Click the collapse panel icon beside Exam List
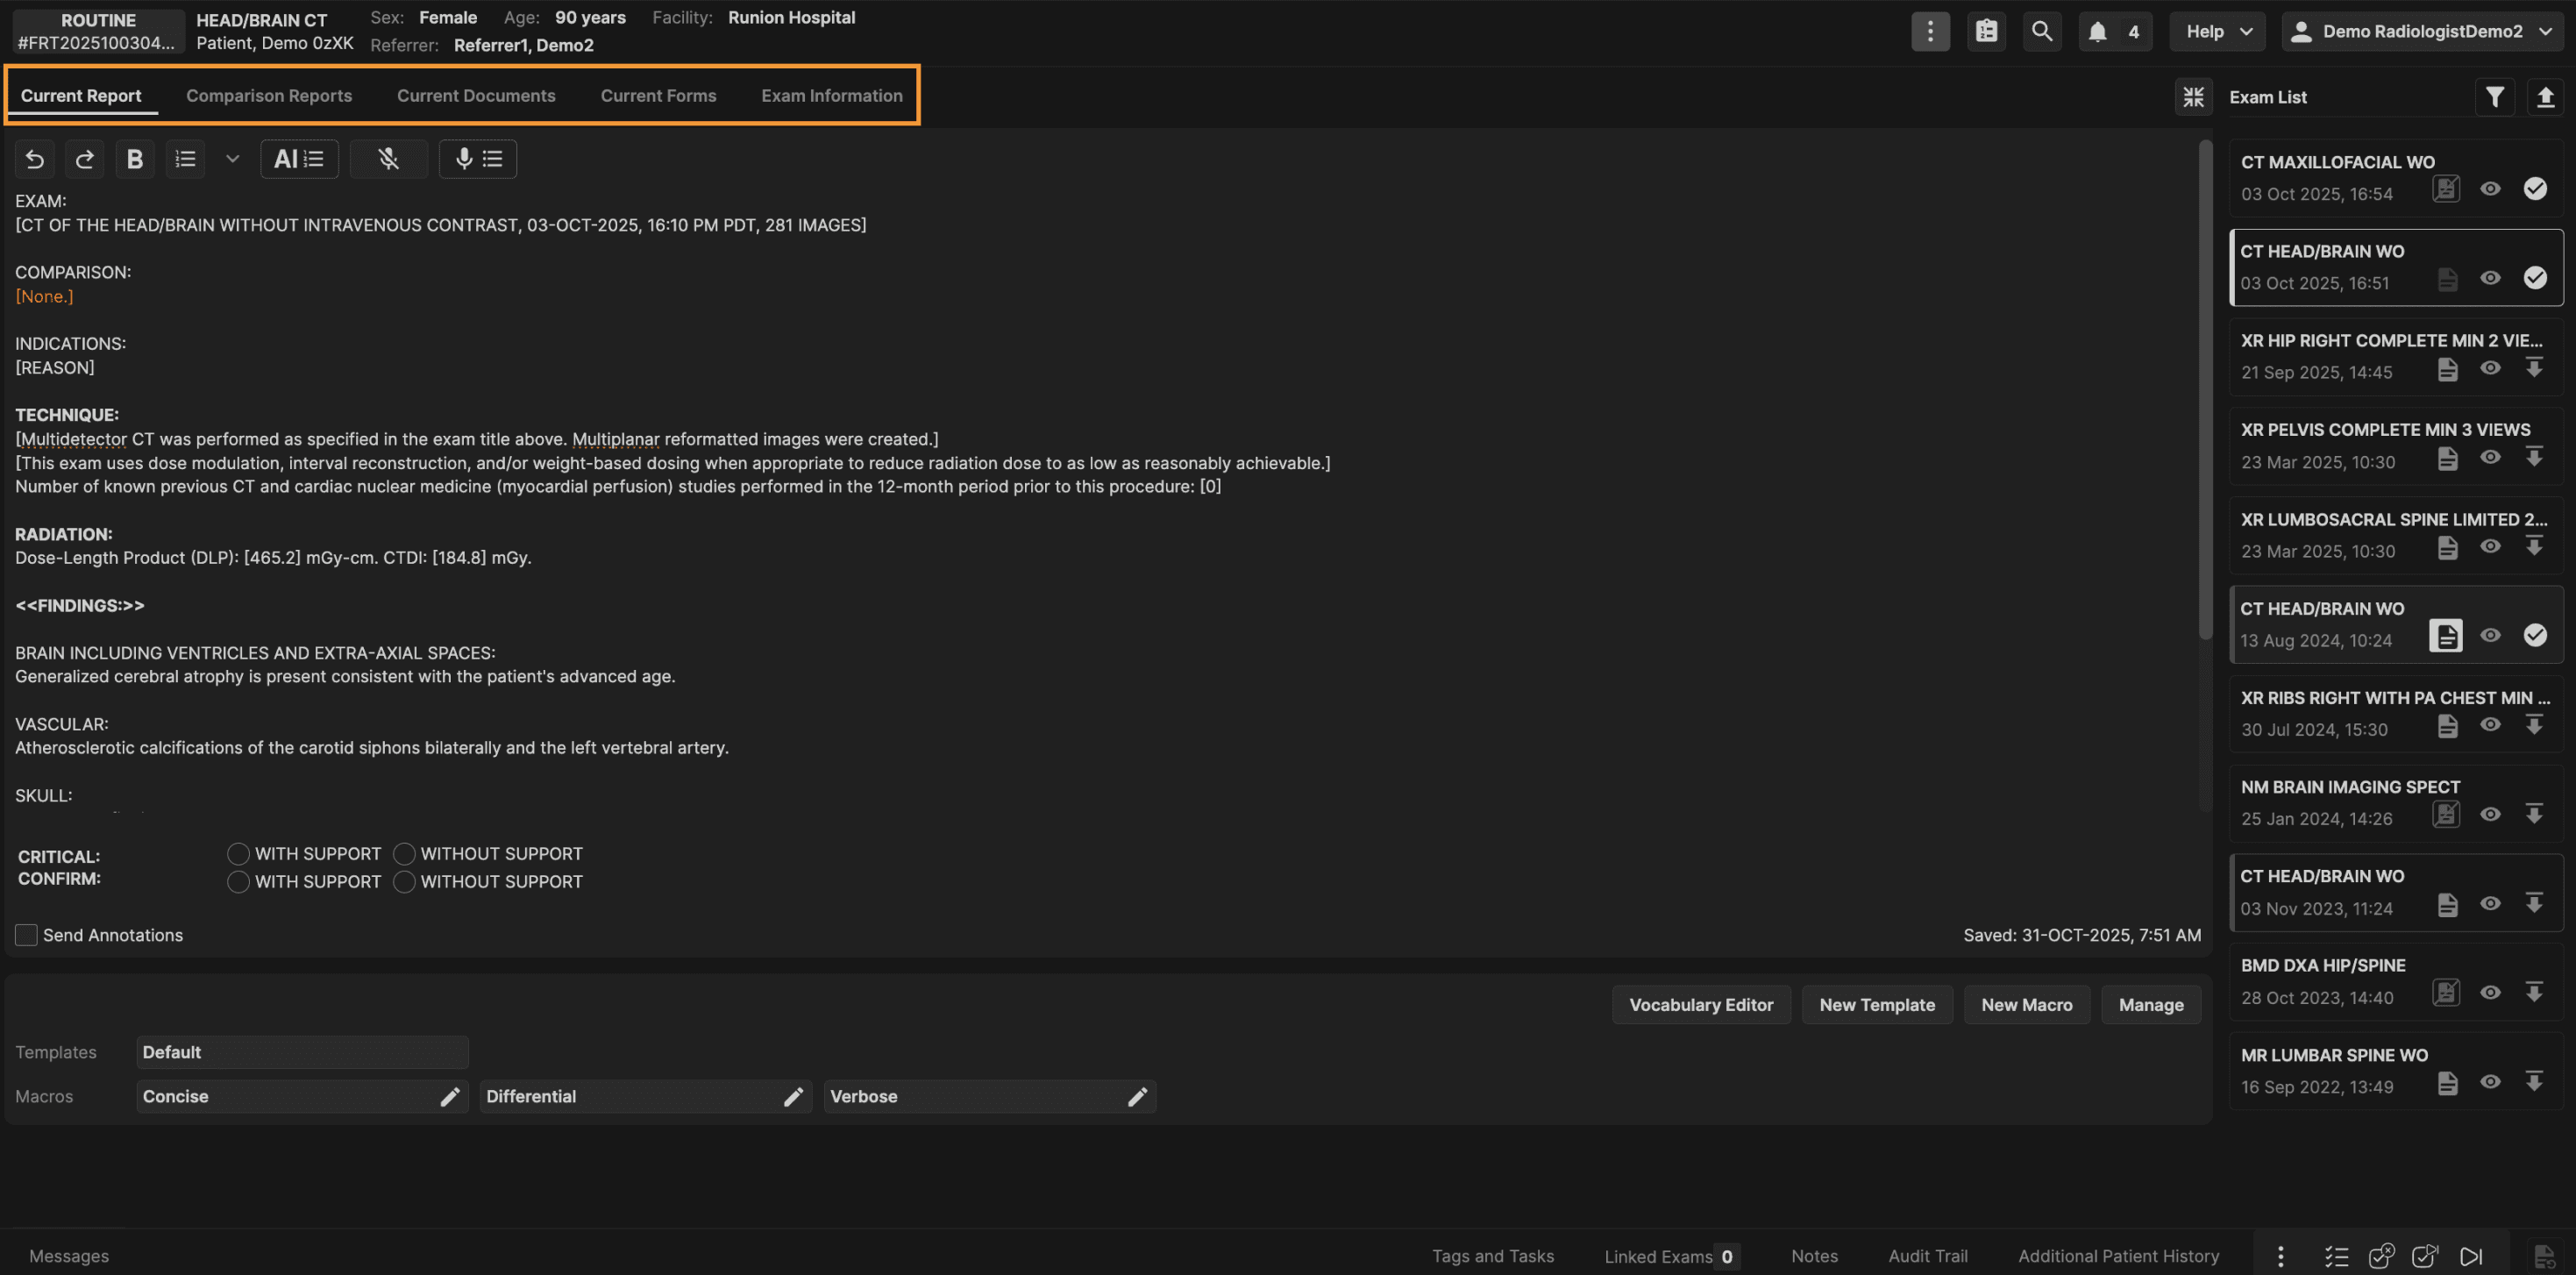The image size is (2576, 1275). pyautogui.click(x=2192, y=97)
